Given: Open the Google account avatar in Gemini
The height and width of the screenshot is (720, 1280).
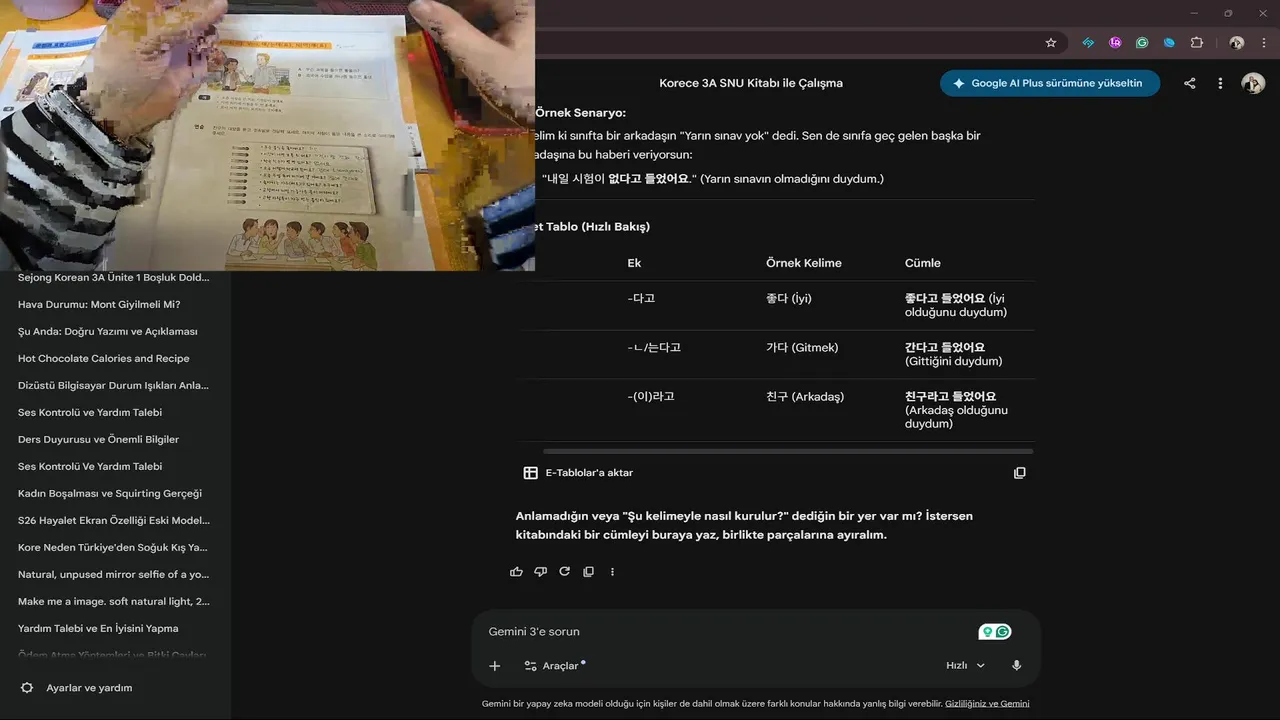Looking at the screenshot, I should 1253,83.
